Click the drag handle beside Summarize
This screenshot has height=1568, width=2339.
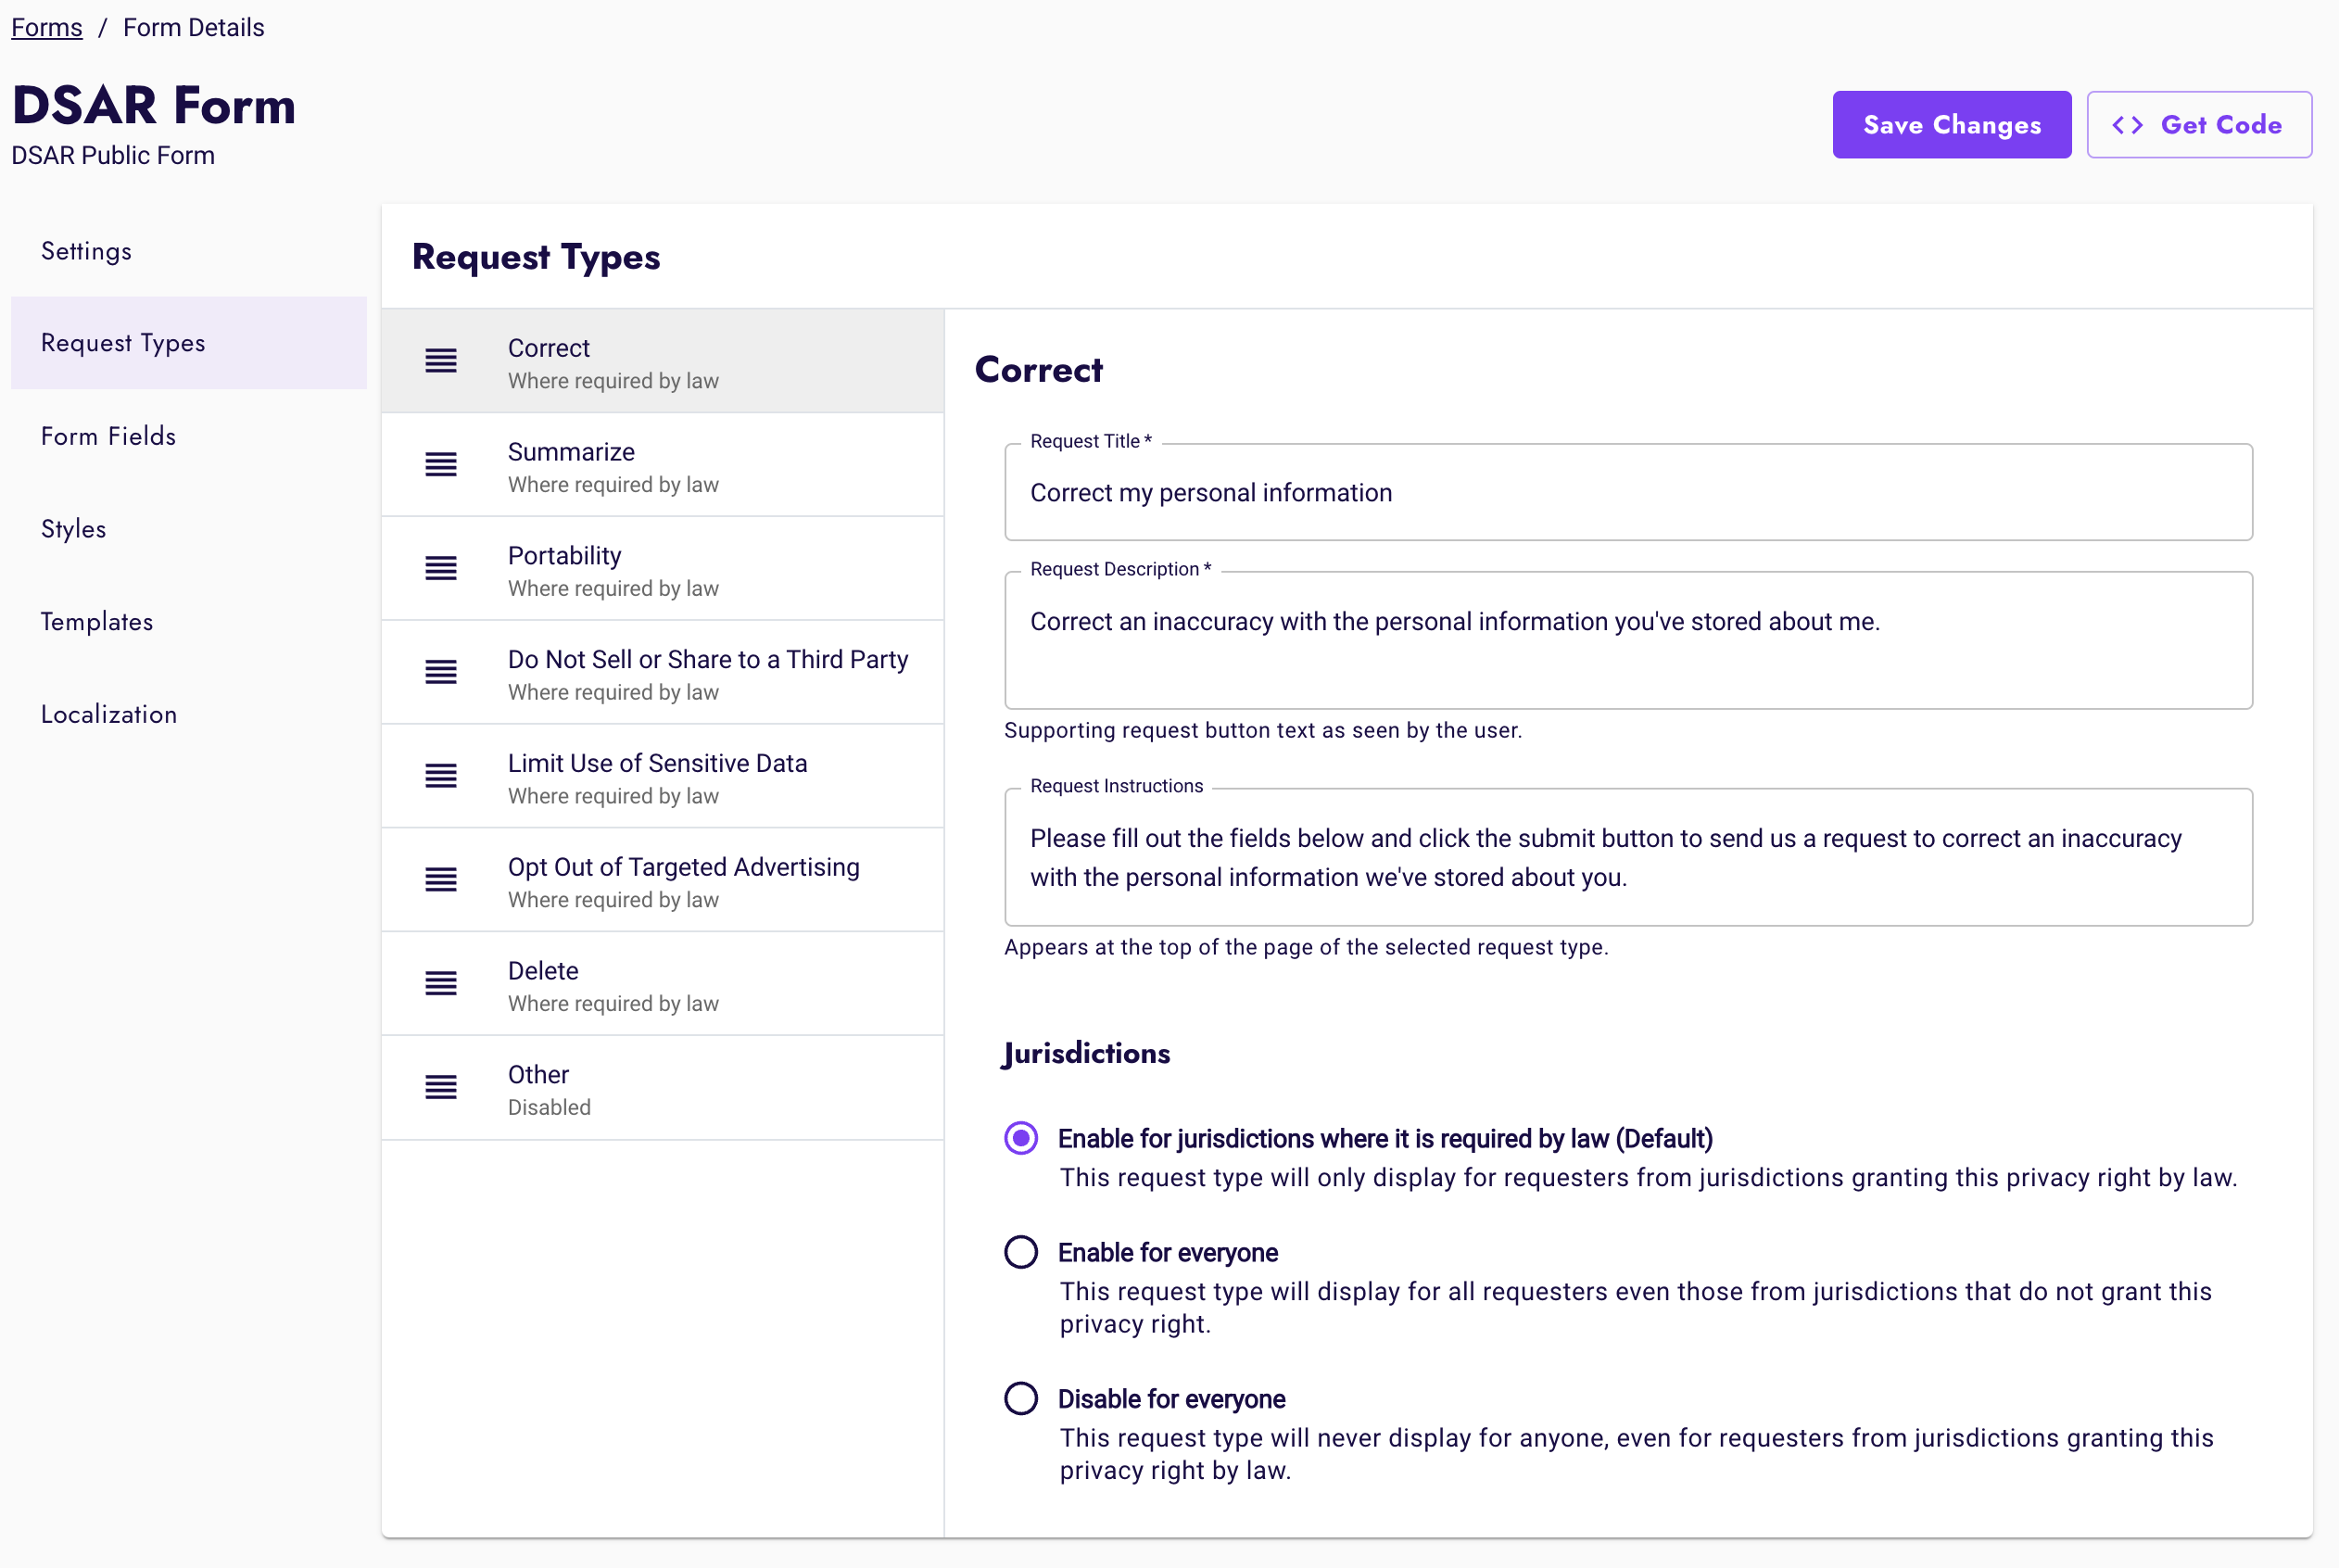[x=441, y=464]
